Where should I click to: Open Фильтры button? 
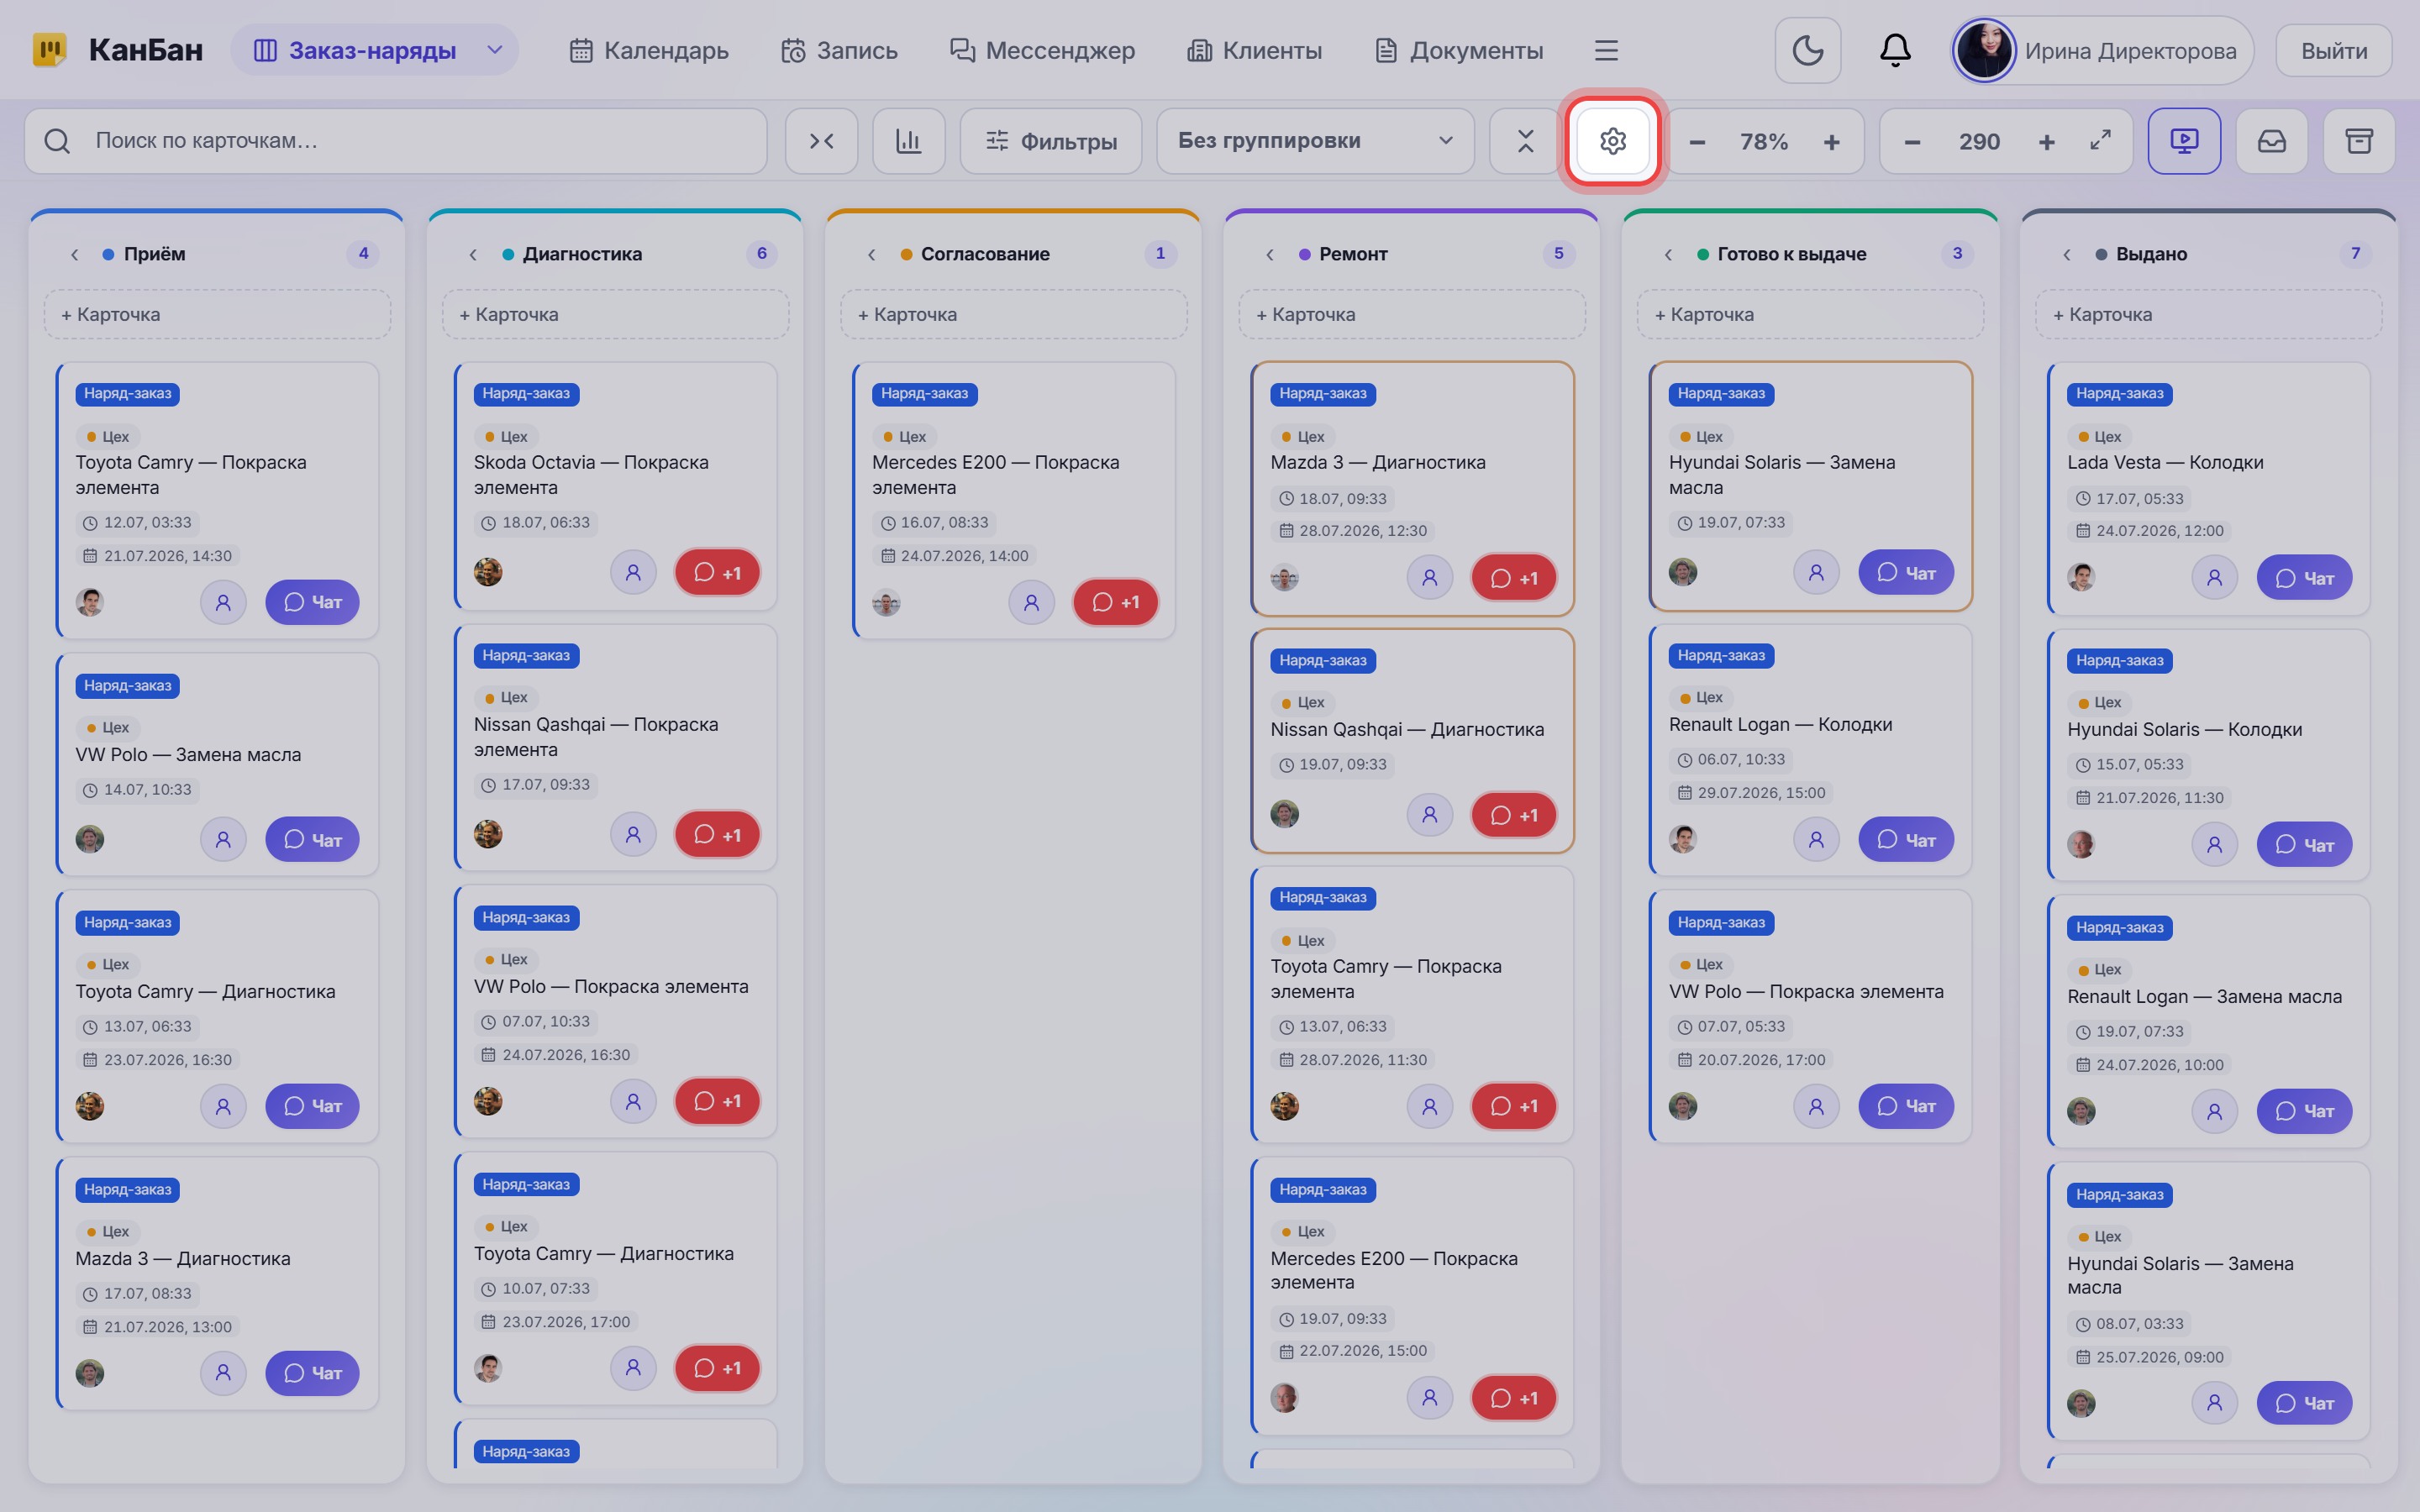click(x=1050, y=141)
